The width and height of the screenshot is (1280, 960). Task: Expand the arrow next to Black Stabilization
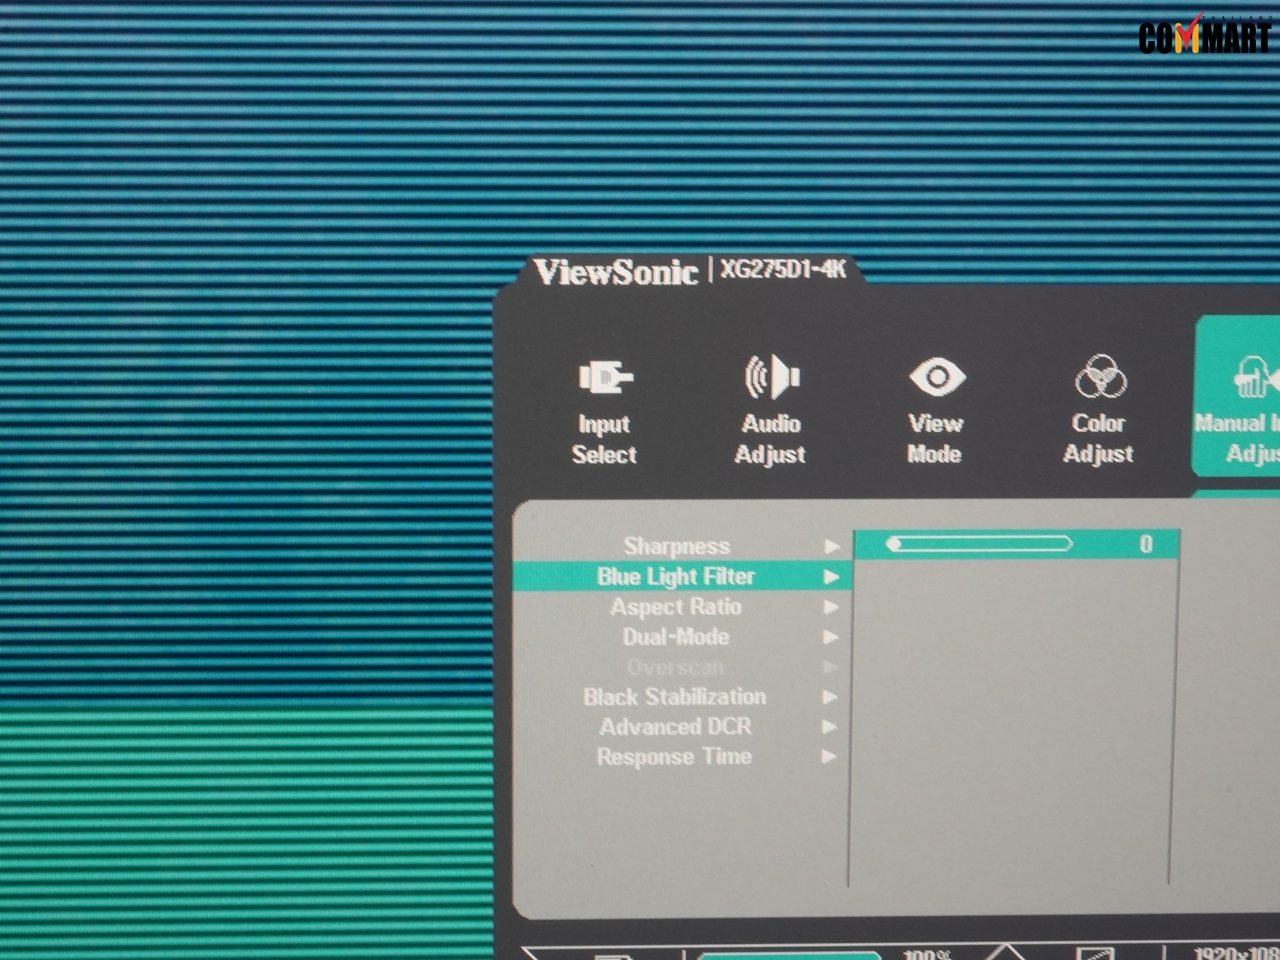coord(829,697)
